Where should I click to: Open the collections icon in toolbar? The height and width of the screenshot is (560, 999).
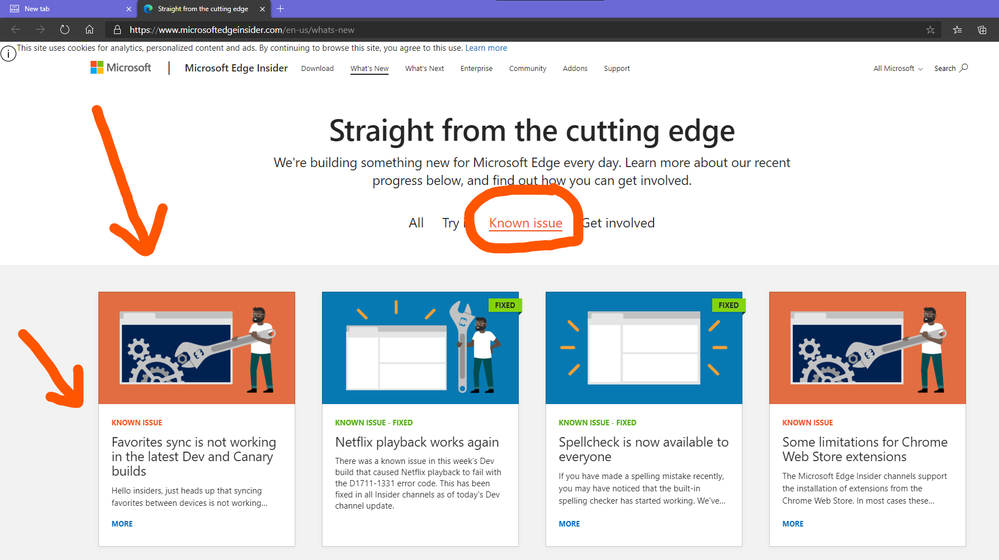[x=982, y=30]
